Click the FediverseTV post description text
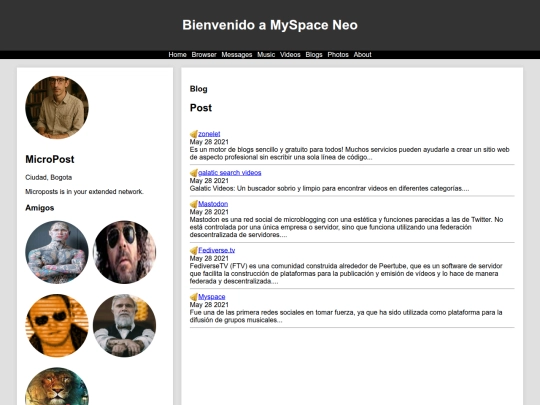Viewport: 540px width, 405px height. pyautogui.click(x=346, y=273)
